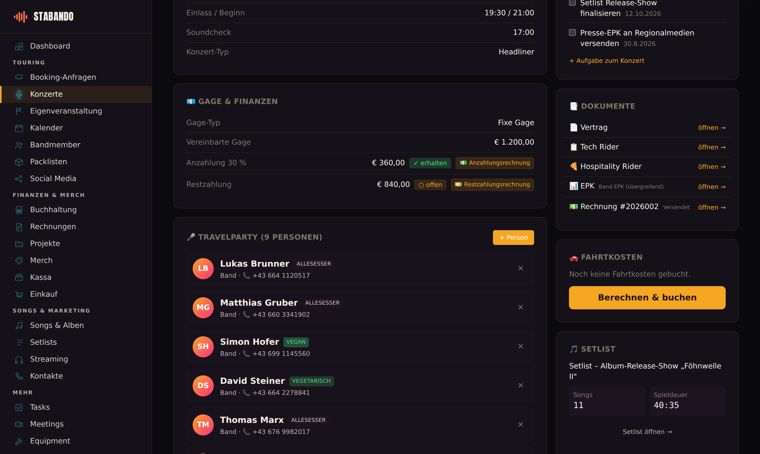The height and width of the screenshot is (454, 760).
Task: Click the DS avatar of David Steiner
Action: [x=203, y=386]
